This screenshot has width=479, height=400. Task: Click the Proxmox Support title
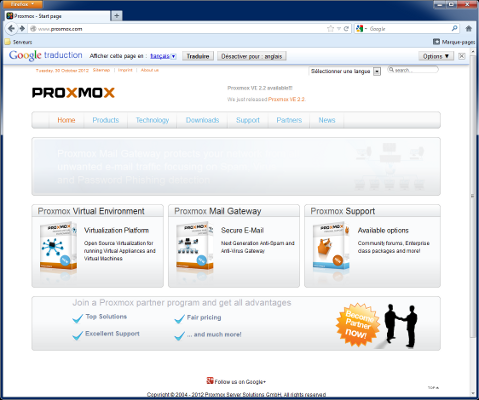pos(343,211)
